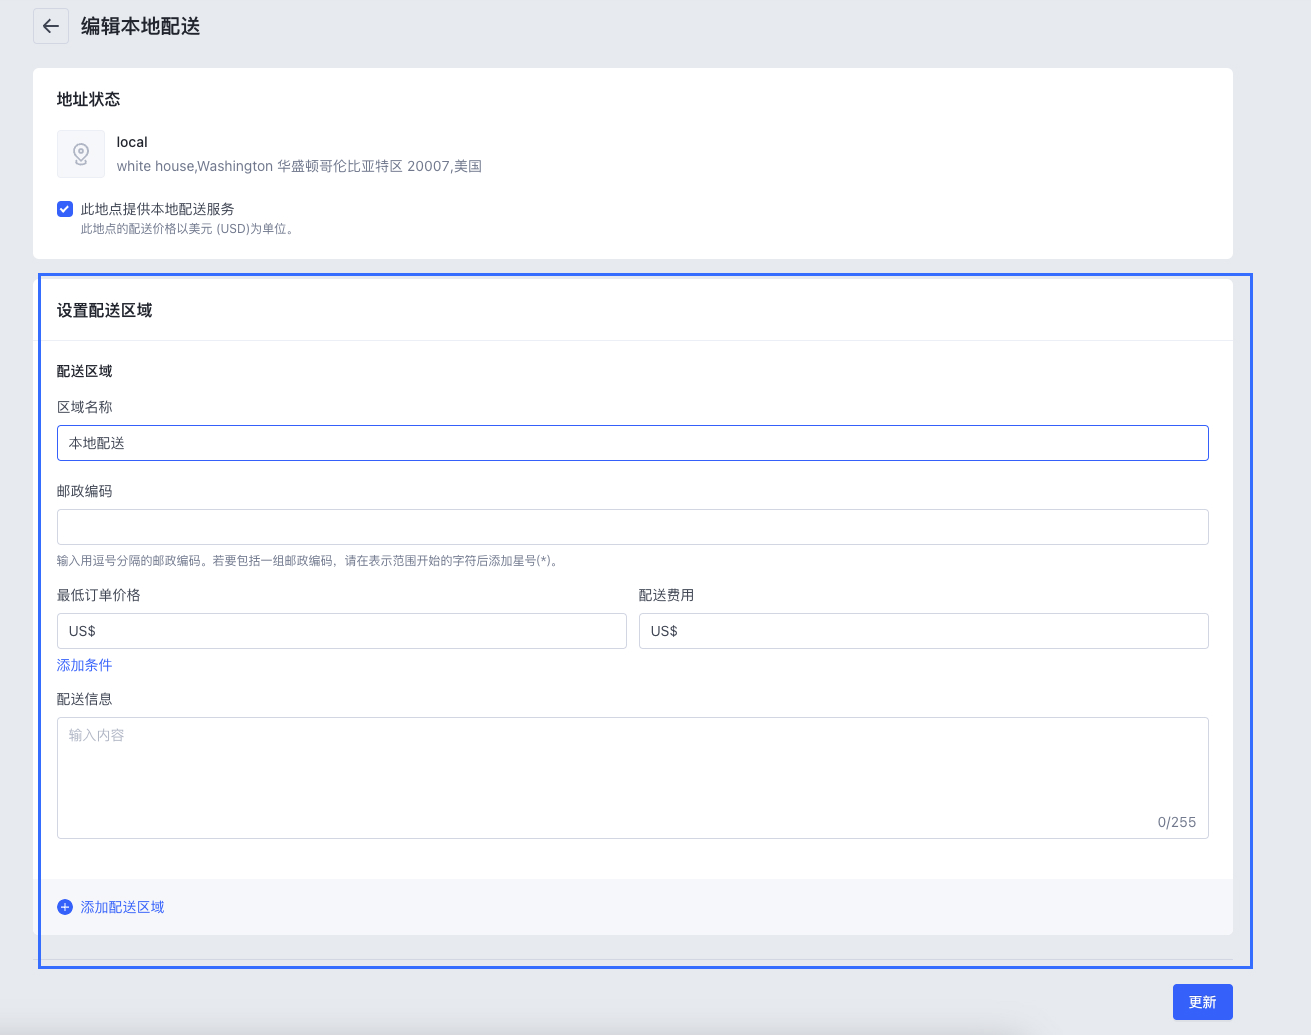Click the 添加条件 link
The height and width of the screenshot is (1035, 1311).
point(85,665)
